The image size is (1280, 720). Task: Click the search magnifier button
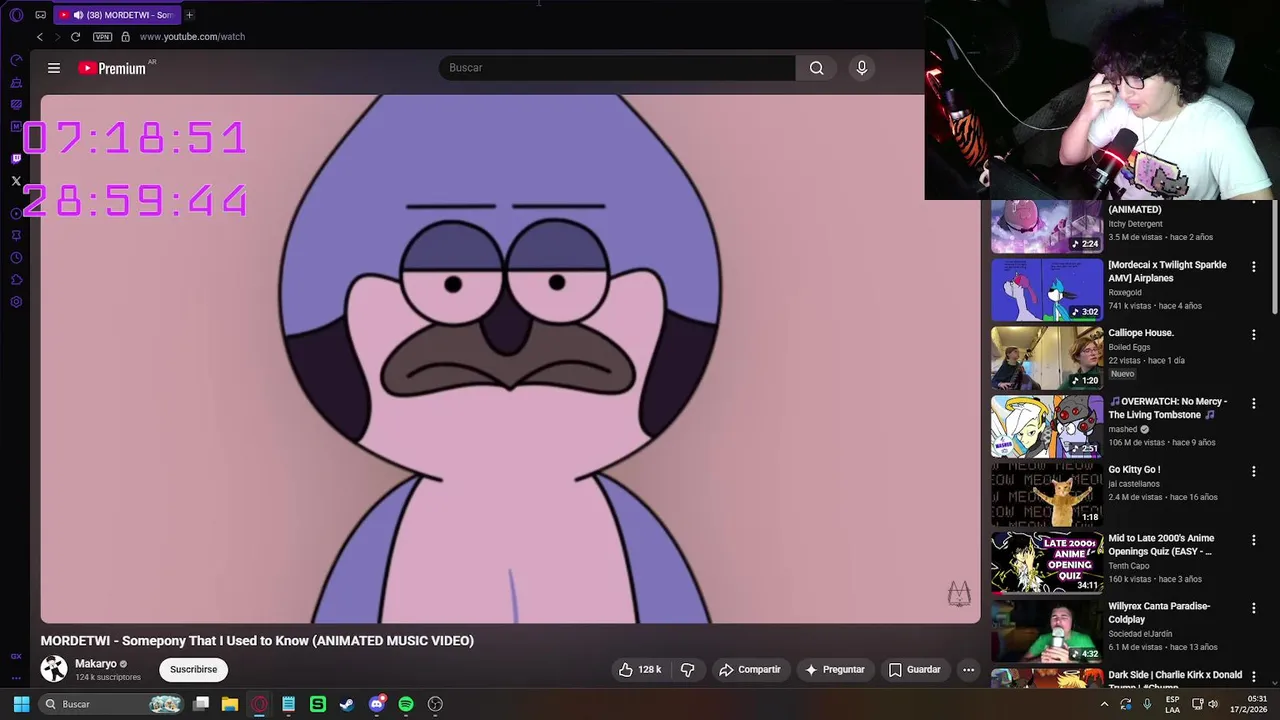(x=817, y=68)
